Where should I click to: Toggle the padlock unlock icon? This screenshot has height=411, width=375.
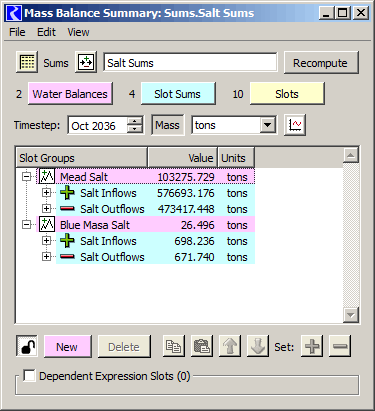27,346
